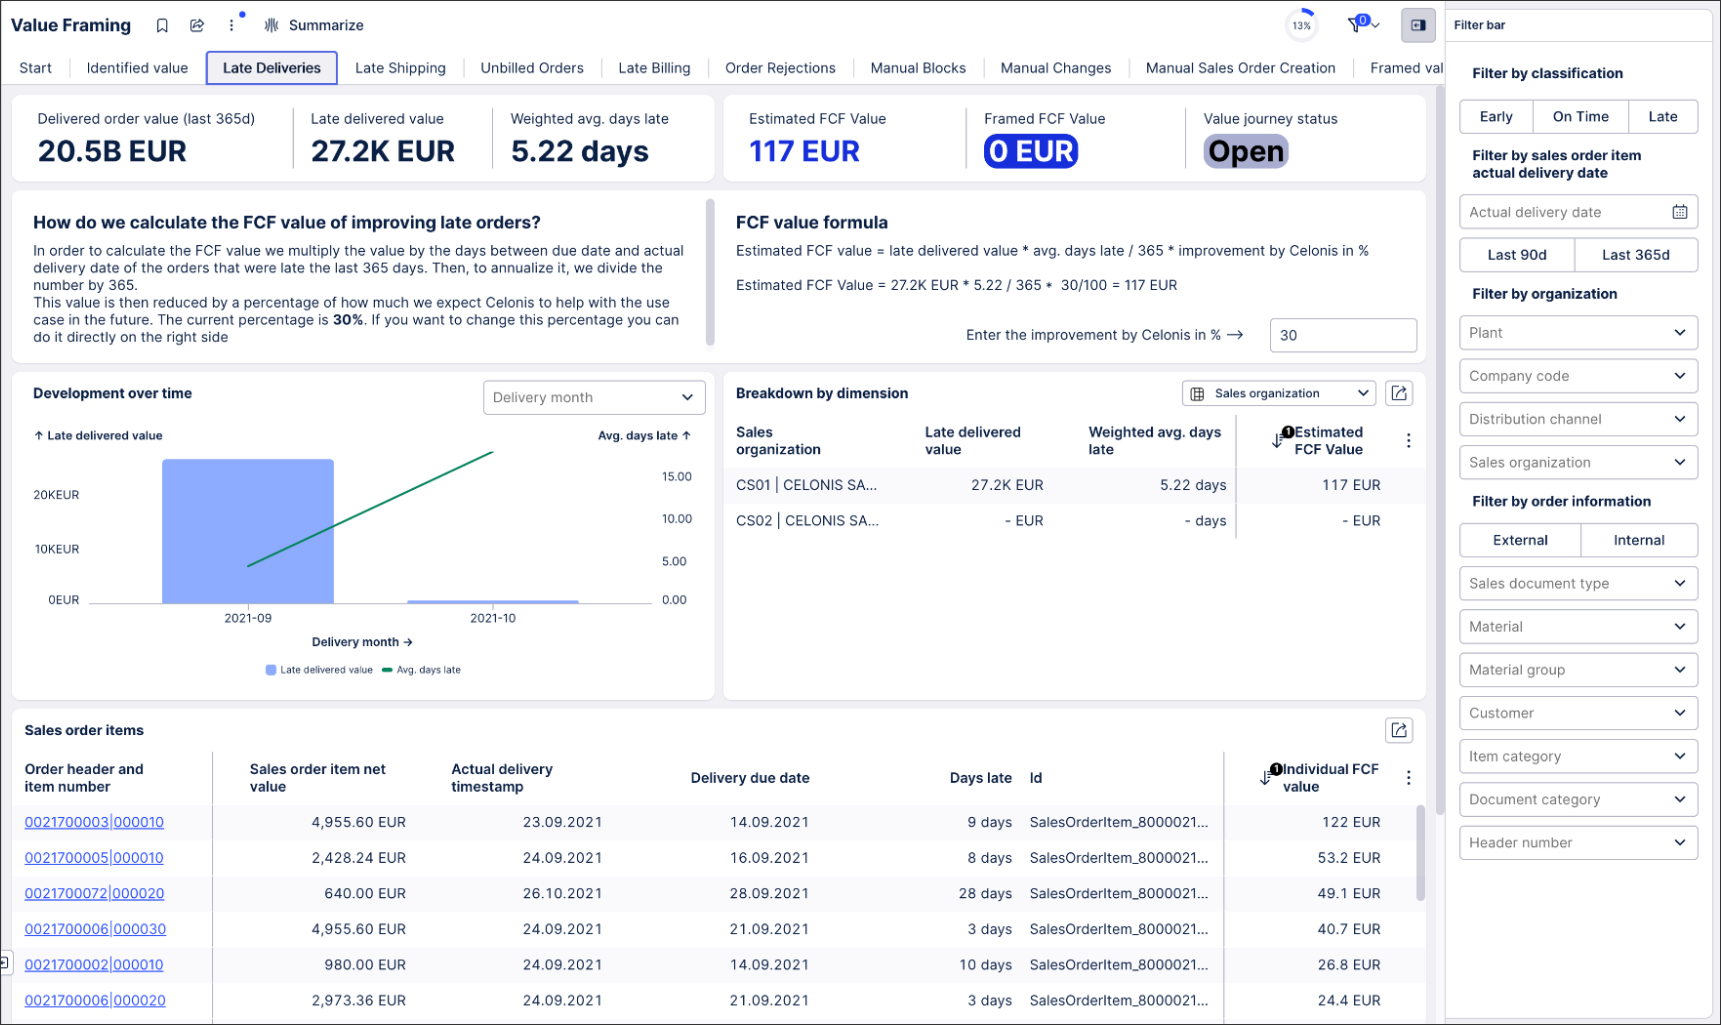Image resolution: width=1721 pixels, height=1025 pixels.
Task: Open the Manual Changes tab
Action: click(1056, 68)
